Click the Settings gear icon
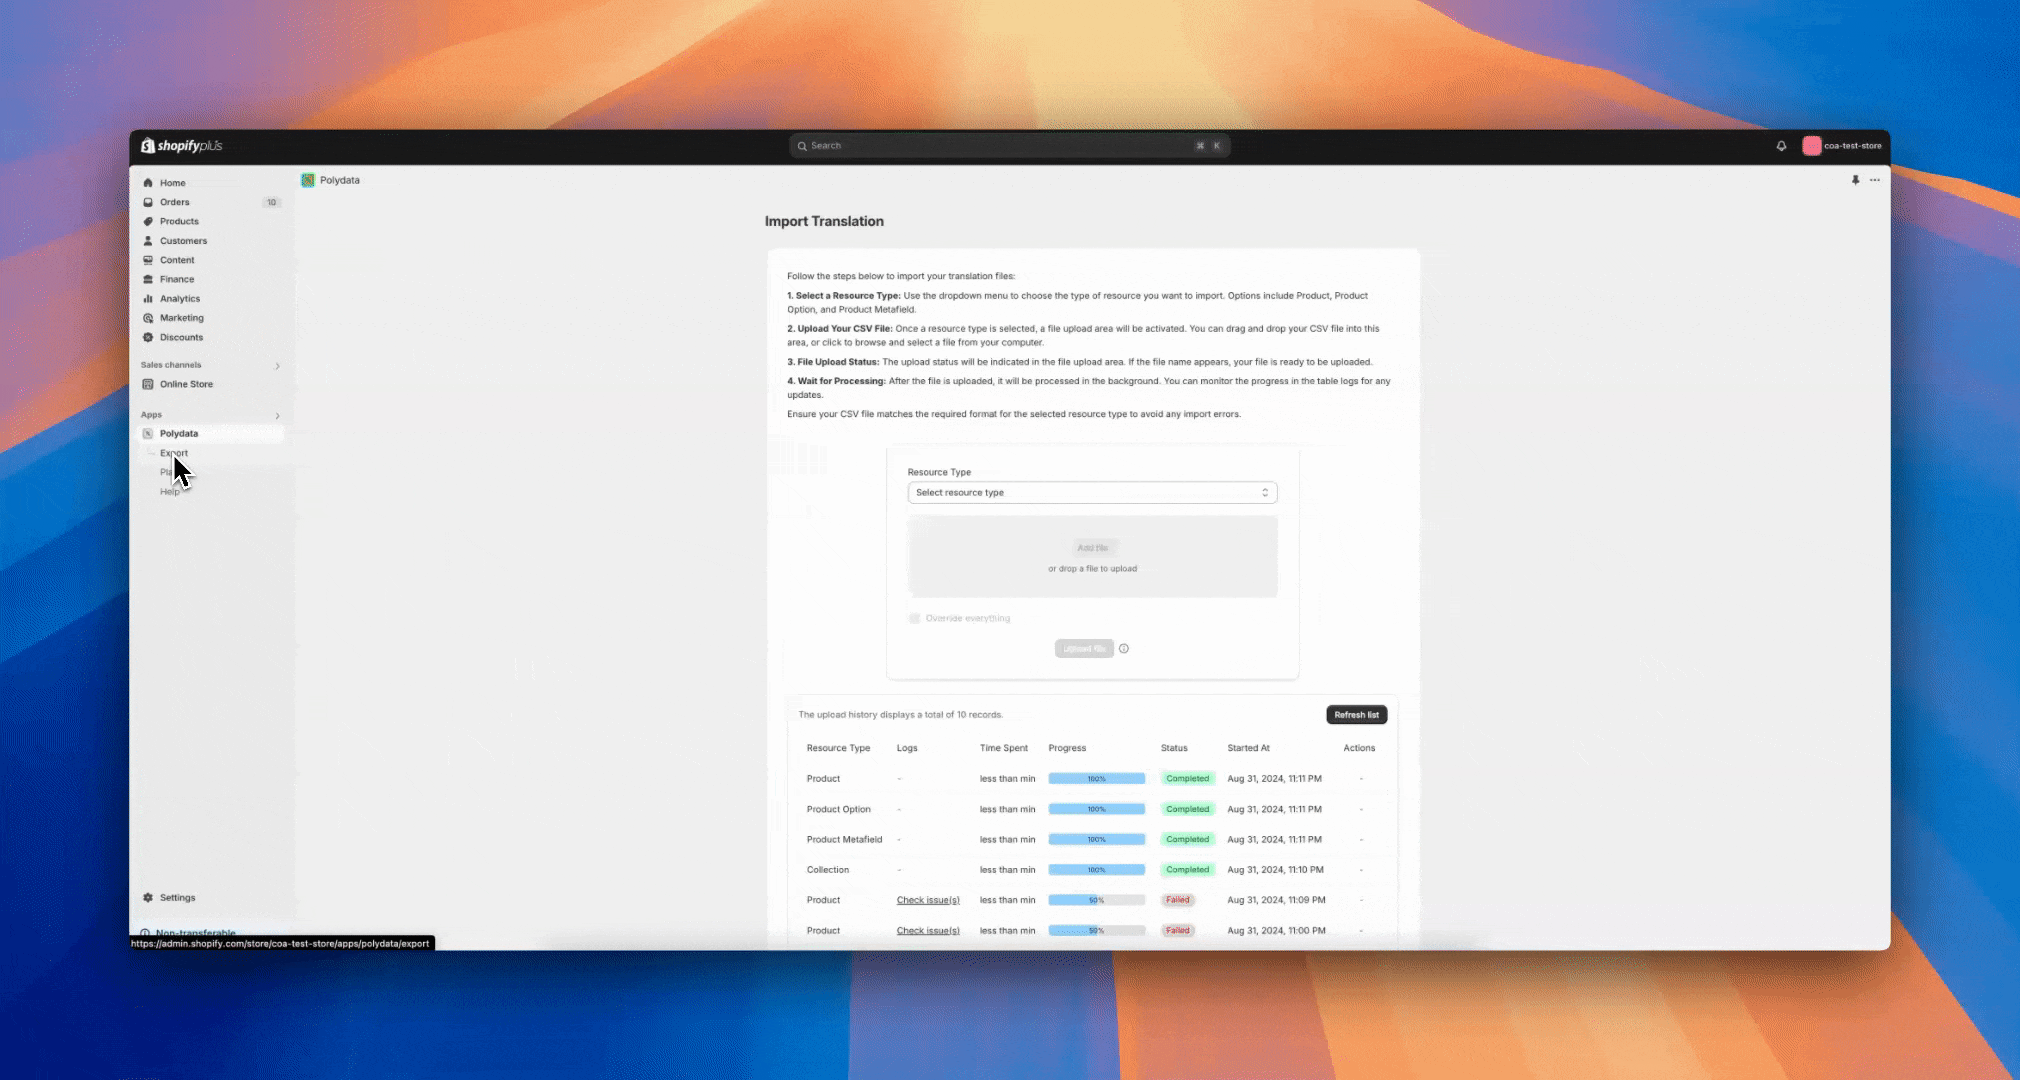 (148, 898)
